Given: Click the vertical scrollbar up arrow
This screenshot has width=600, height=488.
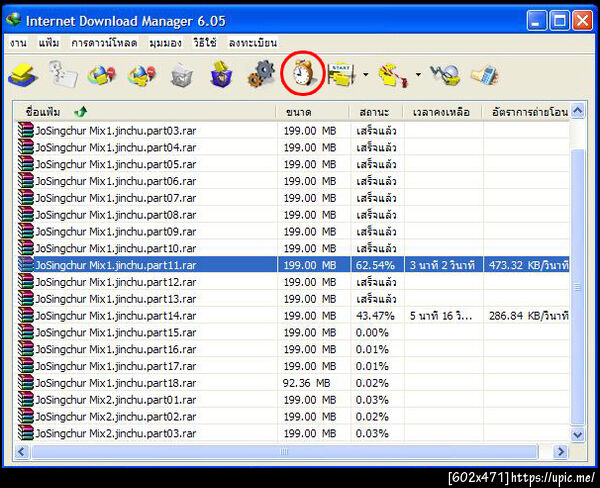Looking at the screenshot, I should click(x=577, y=111).
